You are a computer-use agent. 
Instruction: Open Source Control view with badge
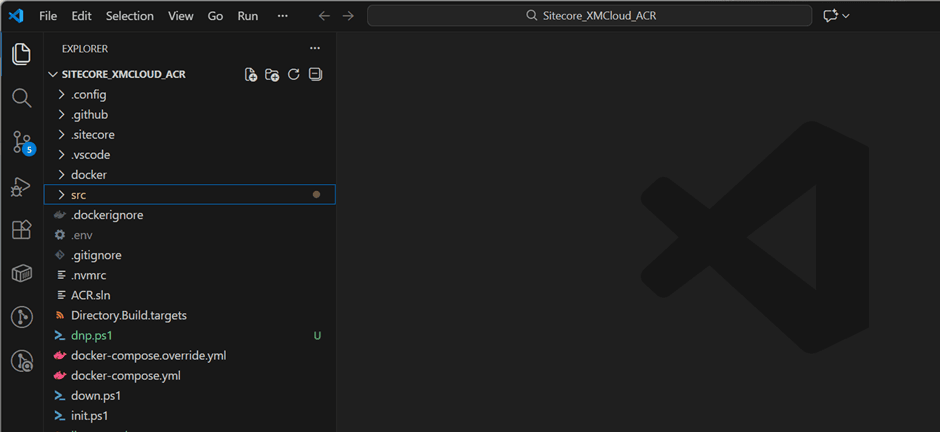click(21, 142)
